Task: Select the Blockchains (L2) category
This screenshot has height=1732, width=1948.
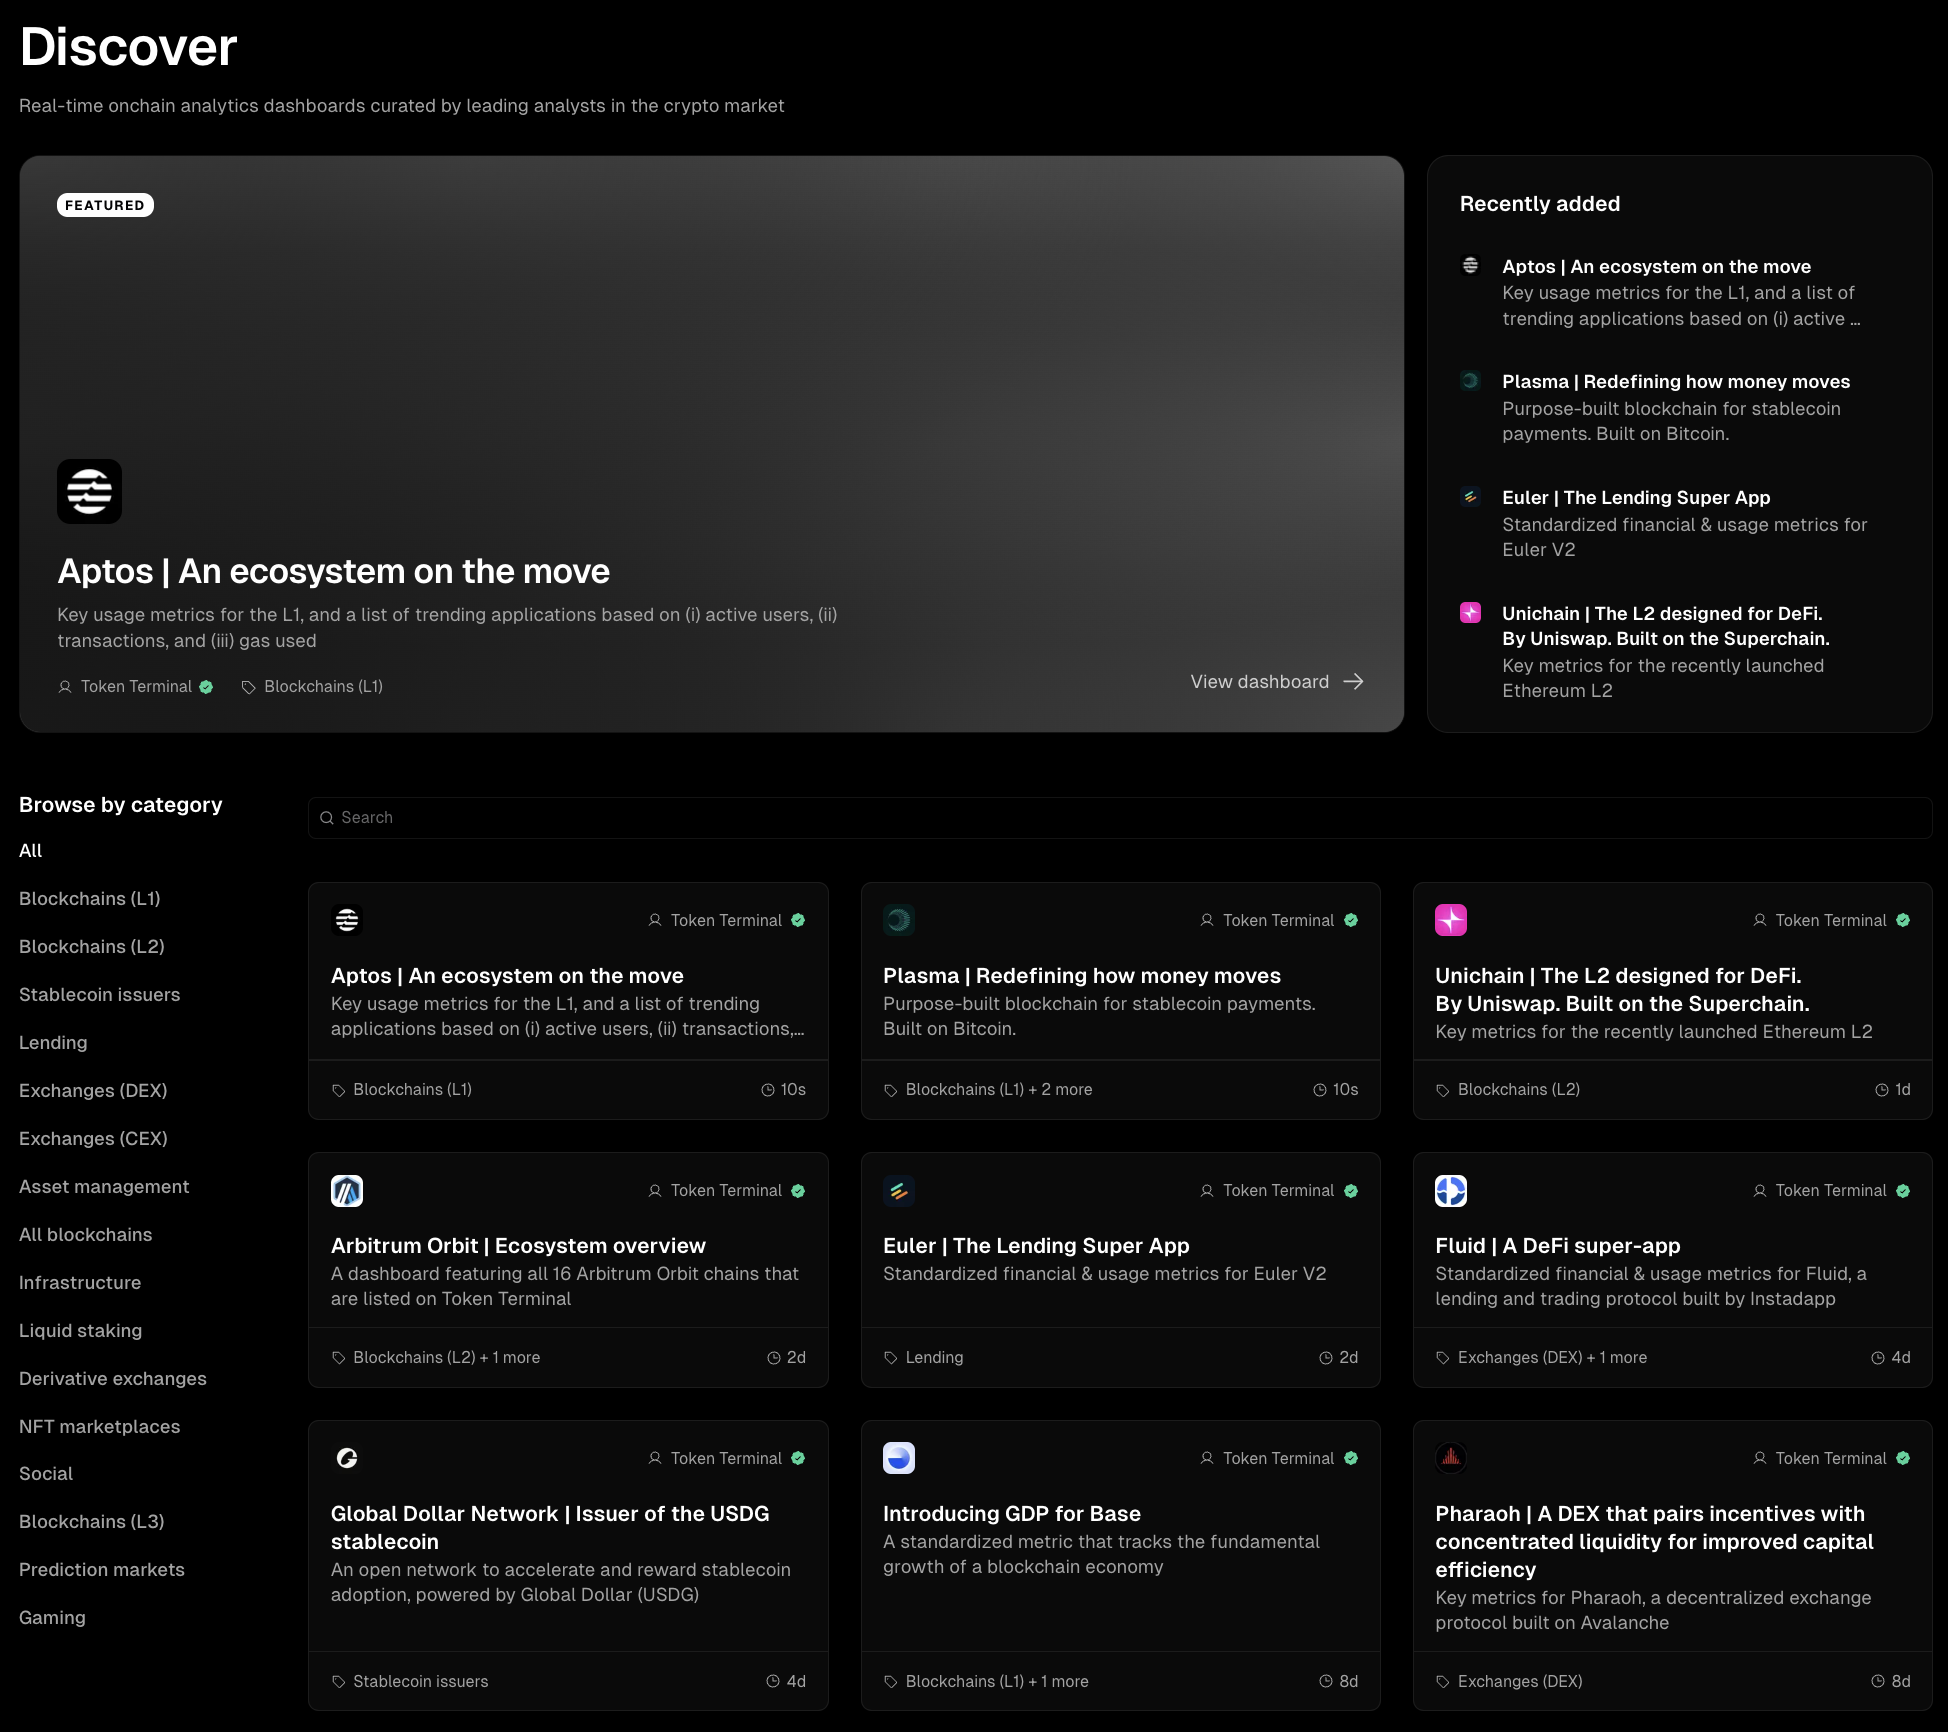Action: pyautogui.click(x=92, y=947)
